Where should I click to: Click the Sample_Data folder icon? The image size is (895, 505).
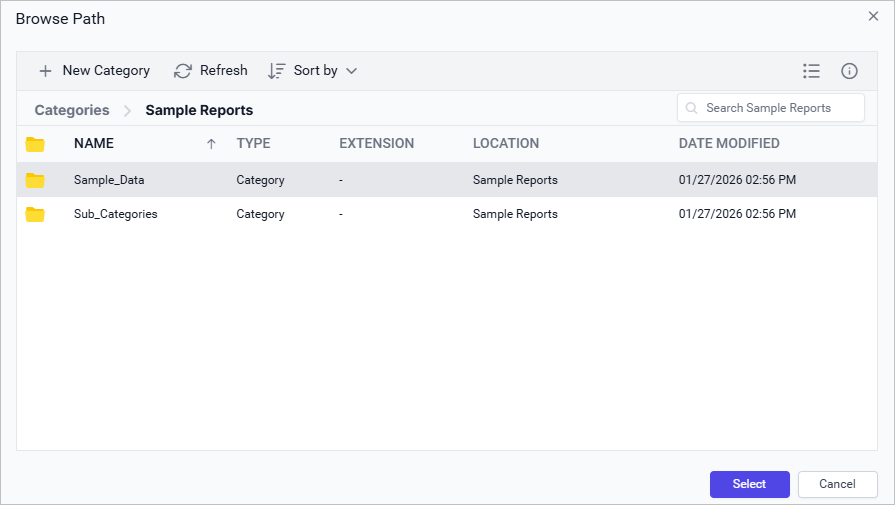(x=36, y=180)
